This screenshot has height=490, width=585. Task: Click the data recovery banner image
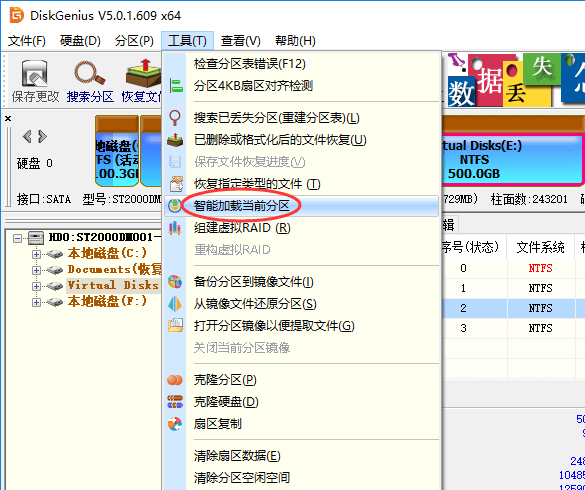point(516,79)
